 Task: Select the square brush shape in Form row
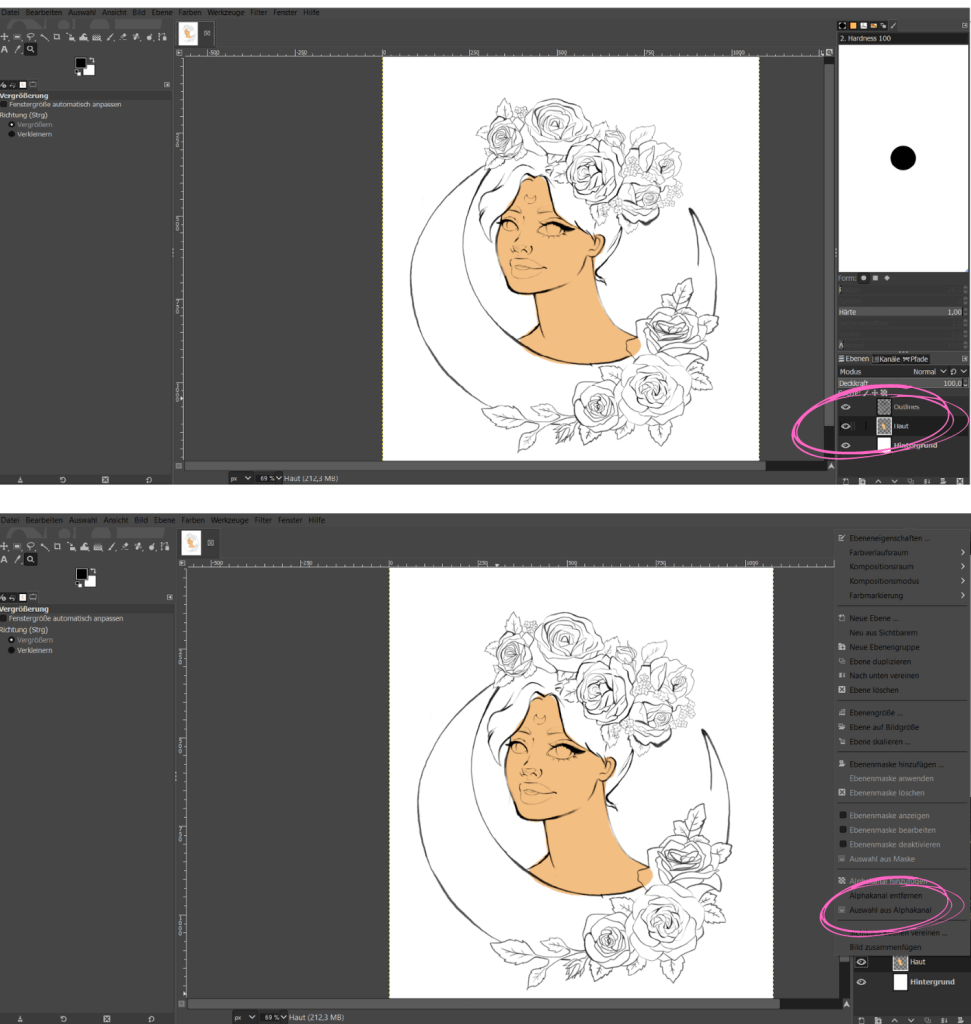coord(876,278)
